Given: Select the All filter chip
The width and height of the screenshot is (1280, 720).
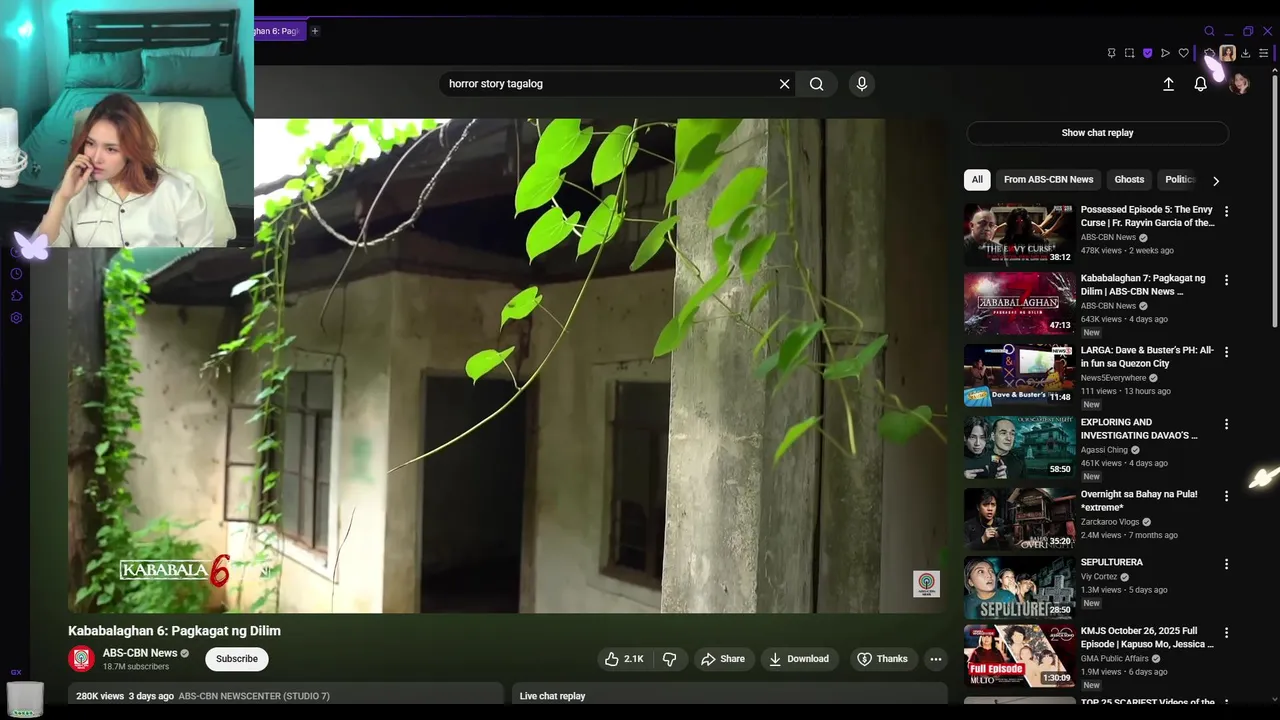Looking at the screenshot, I should coord(977,180).
